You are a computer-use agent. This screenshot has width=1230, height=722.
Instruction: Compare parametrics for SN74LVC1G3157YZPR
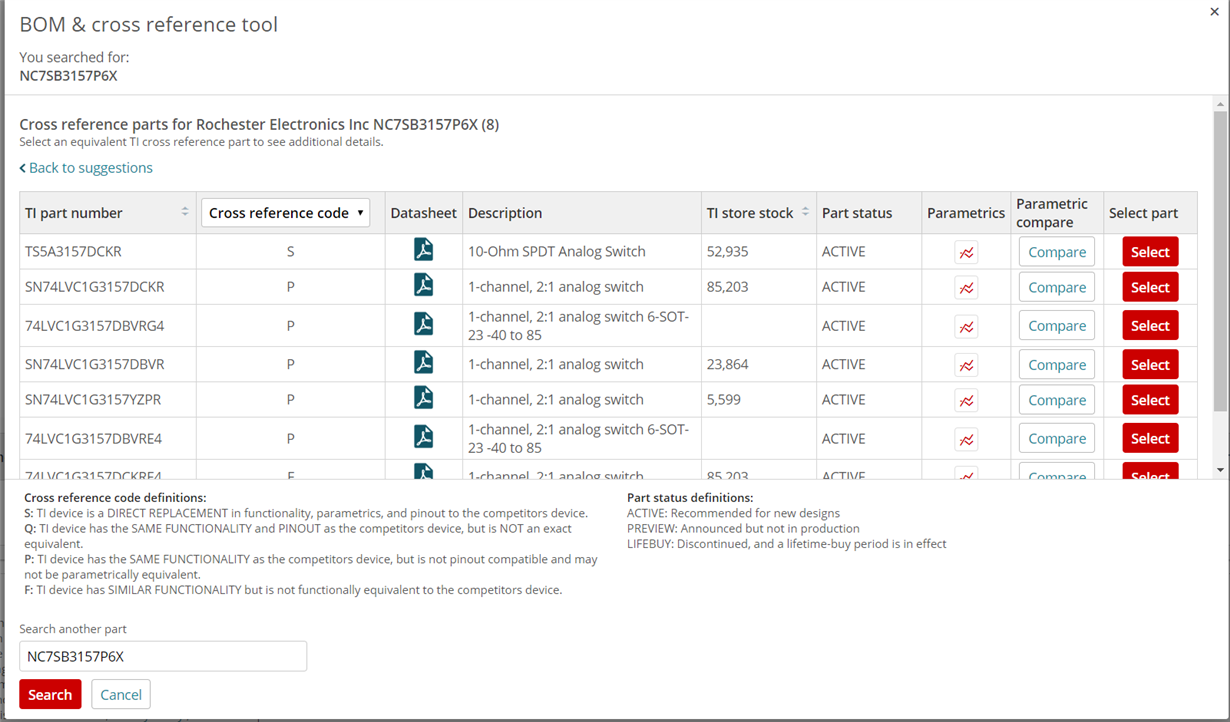coord(1057,400)
